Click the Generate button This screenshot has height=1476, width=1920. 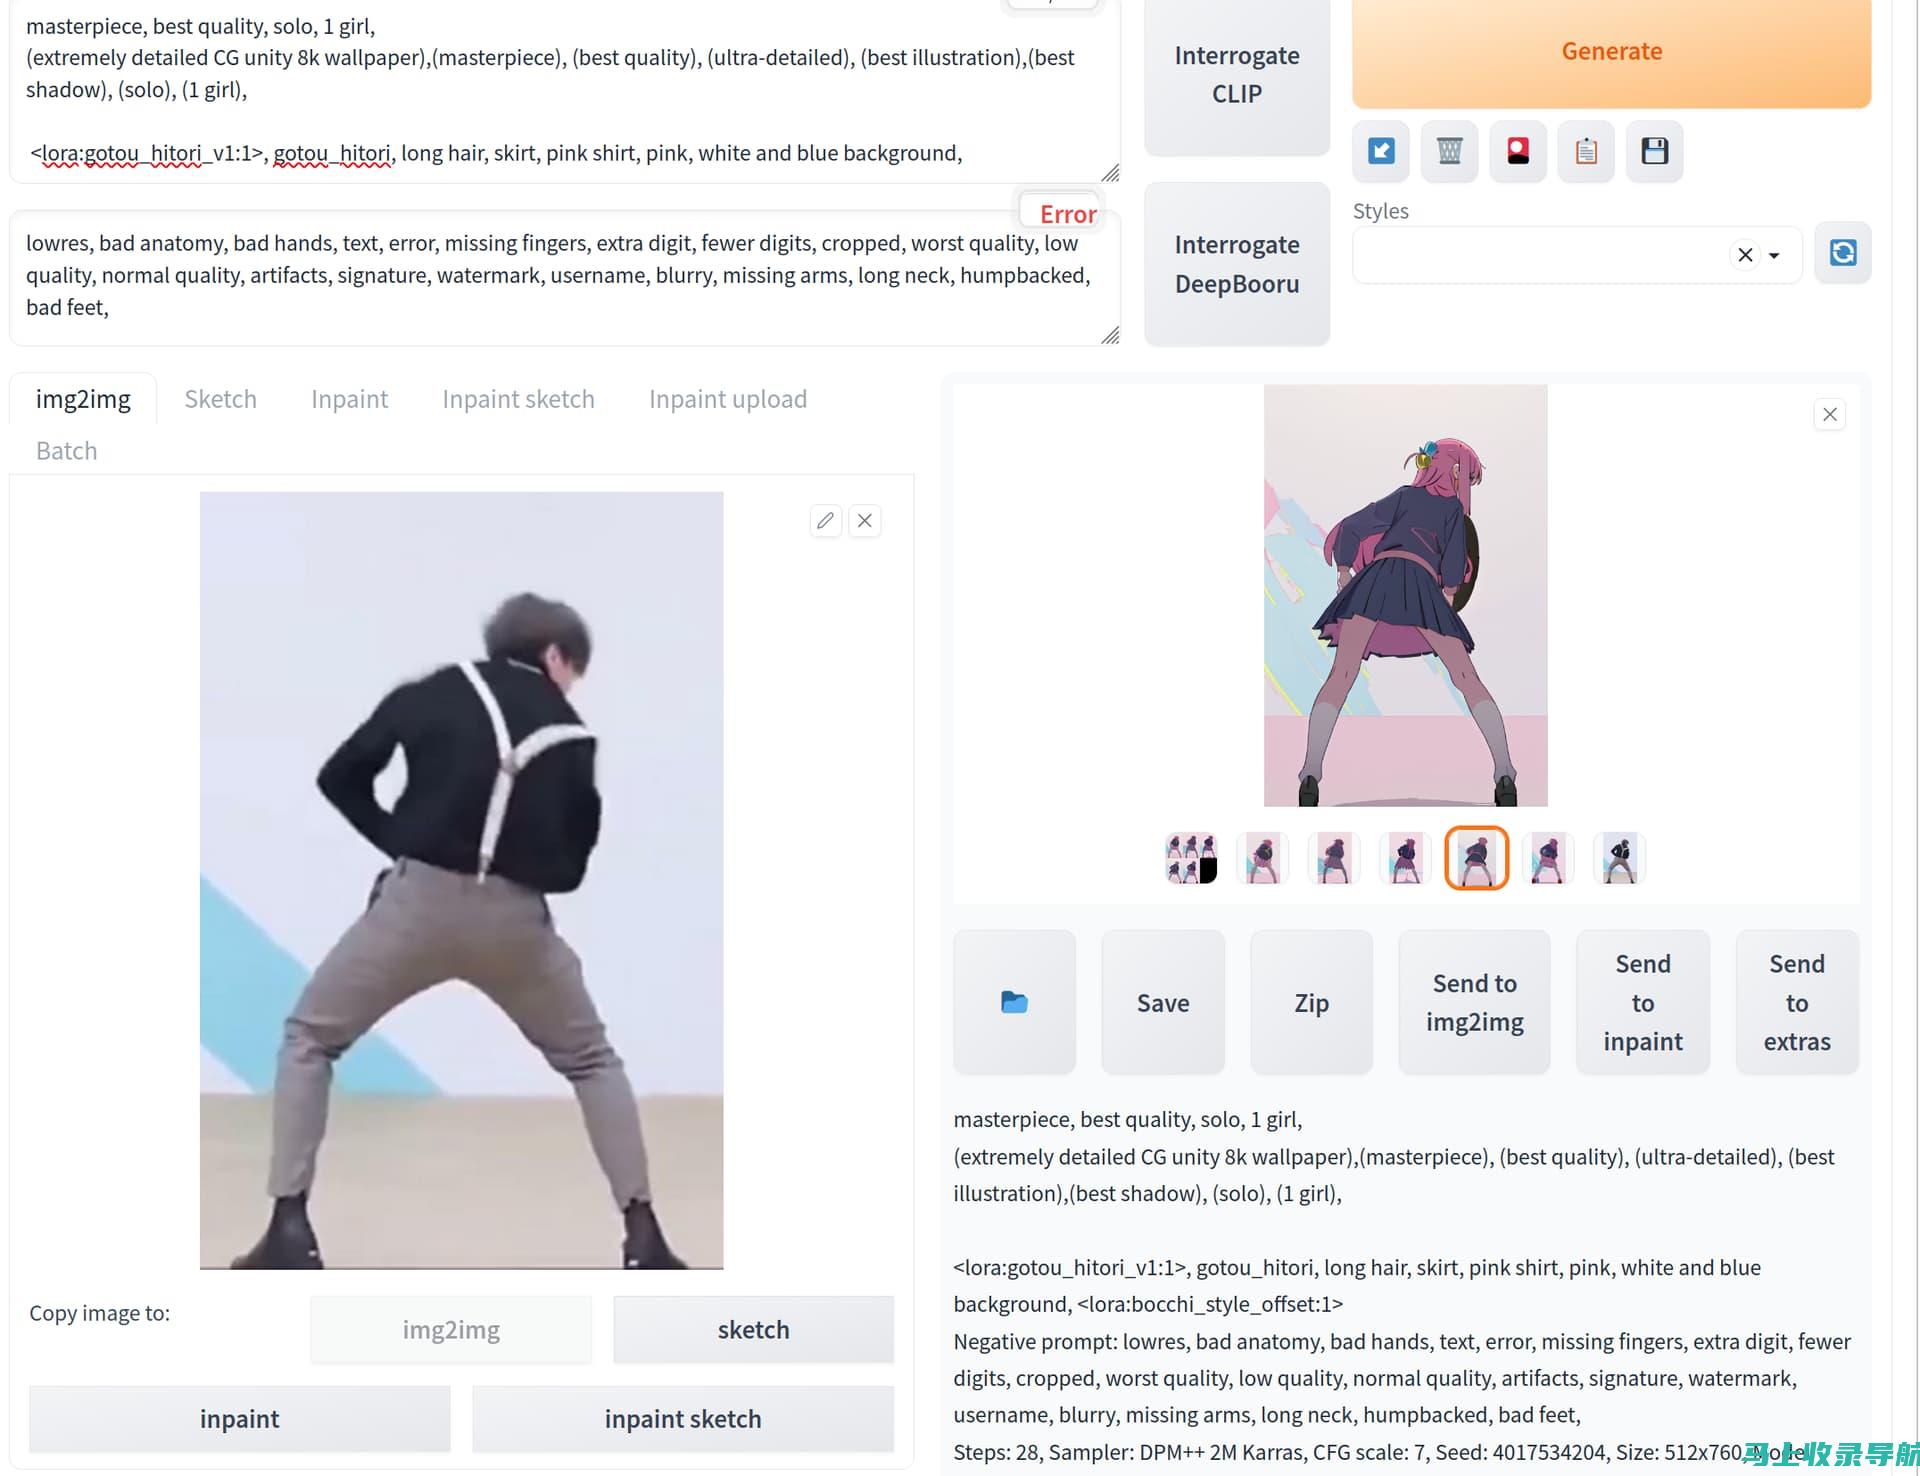click(1612, 50)
